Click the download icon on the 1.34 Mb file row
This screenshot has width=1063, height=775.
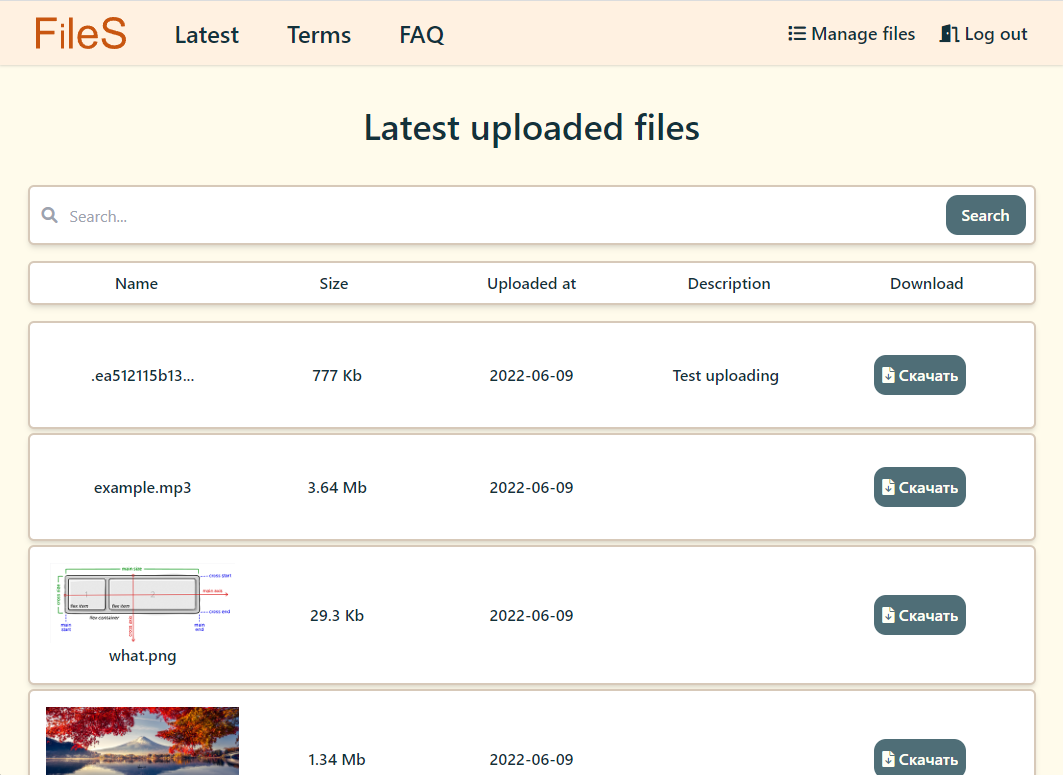click(x=890, y=758)
